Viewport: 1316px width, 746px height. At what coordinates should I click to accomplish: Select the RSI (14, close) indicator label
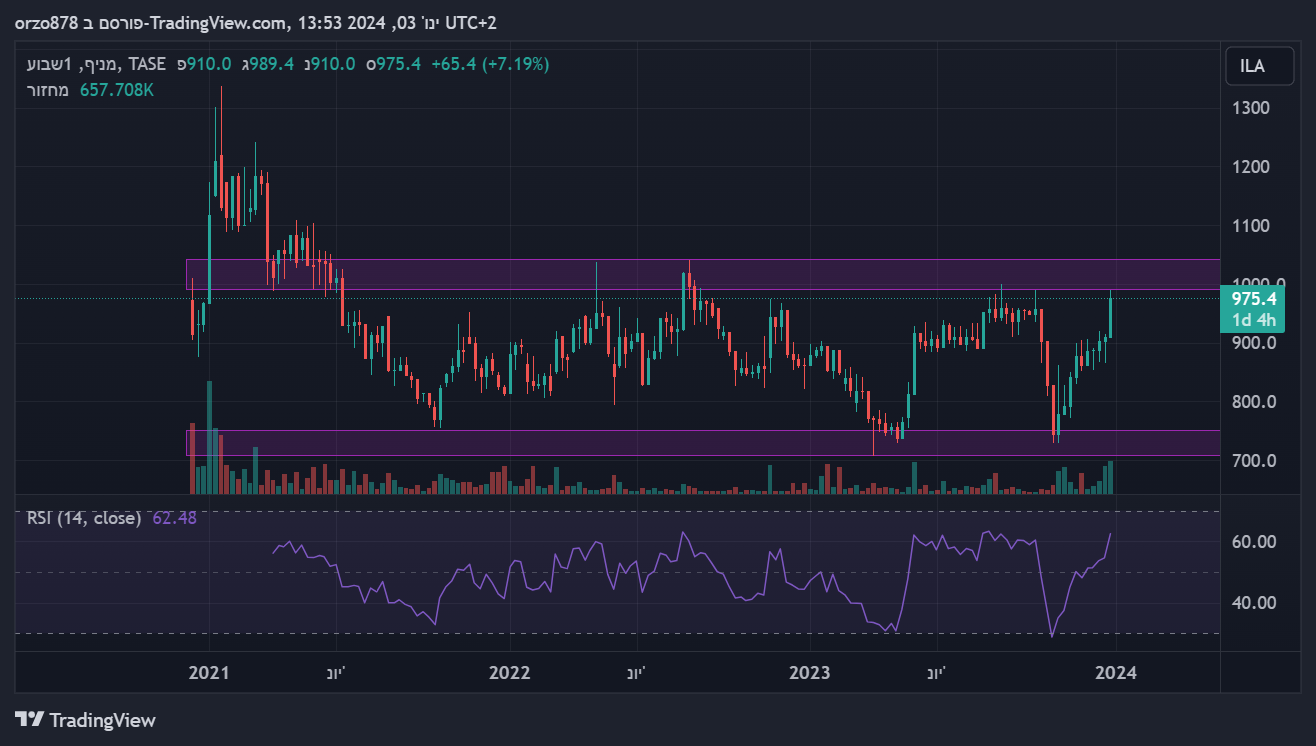84,518
